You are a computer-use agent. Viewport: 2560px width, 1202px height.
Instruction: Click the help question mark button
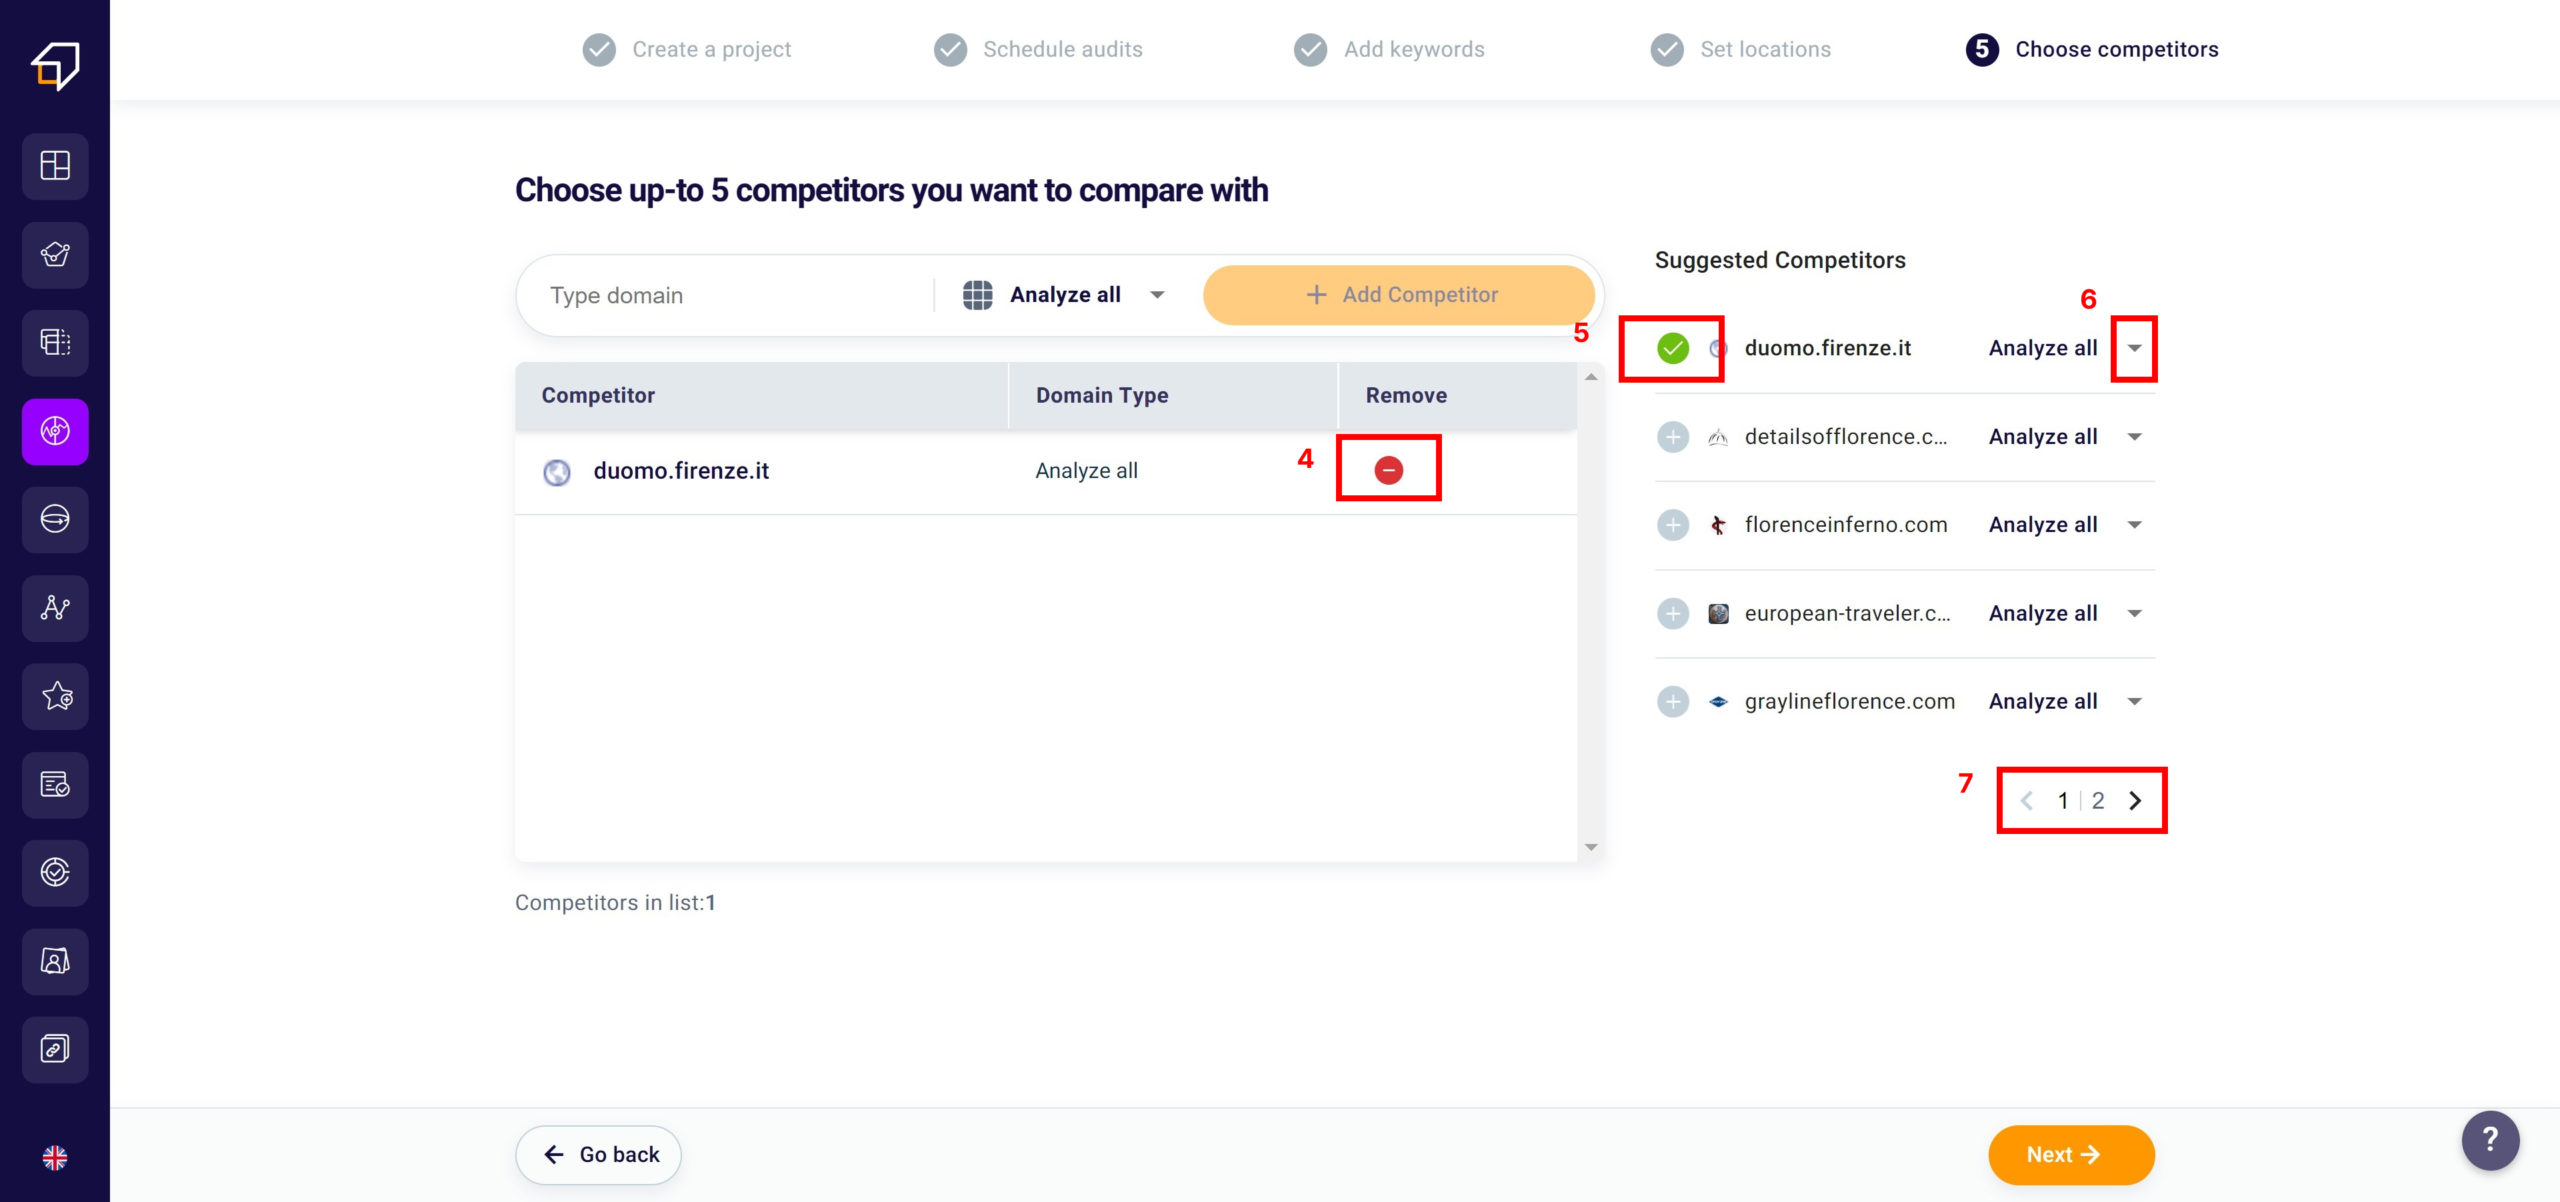click(2490, 1140)
